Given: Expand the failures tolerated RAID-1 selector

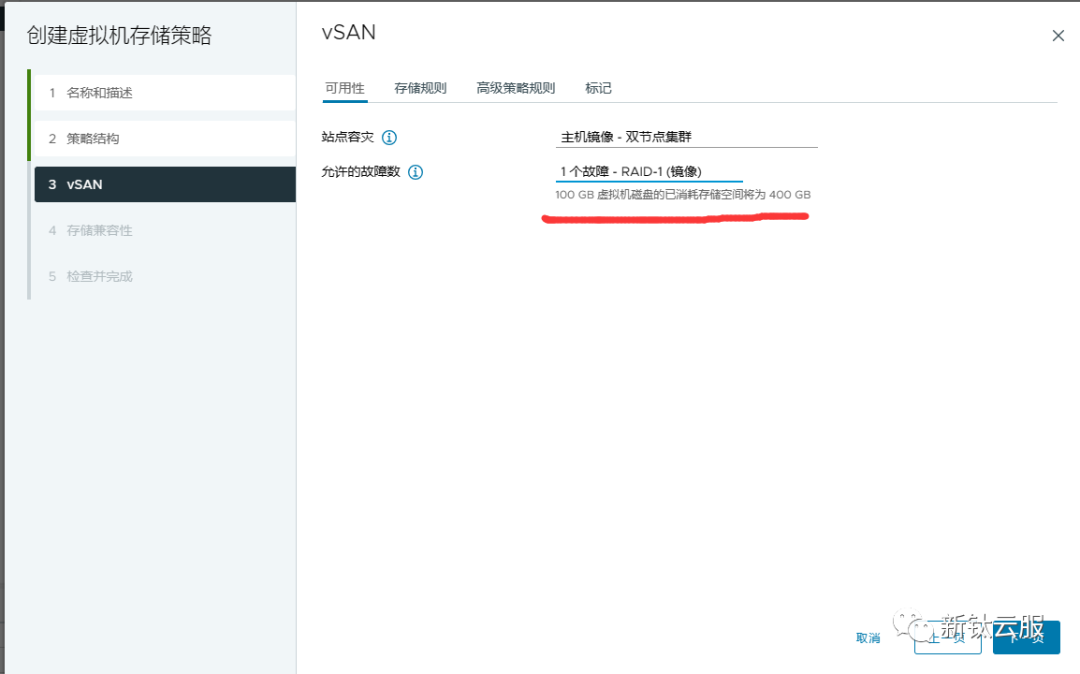Looking at the screenshot, I should [x=650, y=170].
